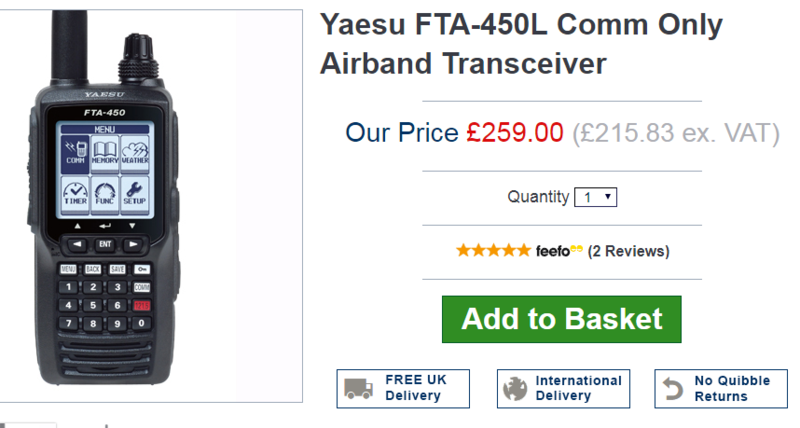
Task: Open the Quantity dropdown
Action: 595,197
